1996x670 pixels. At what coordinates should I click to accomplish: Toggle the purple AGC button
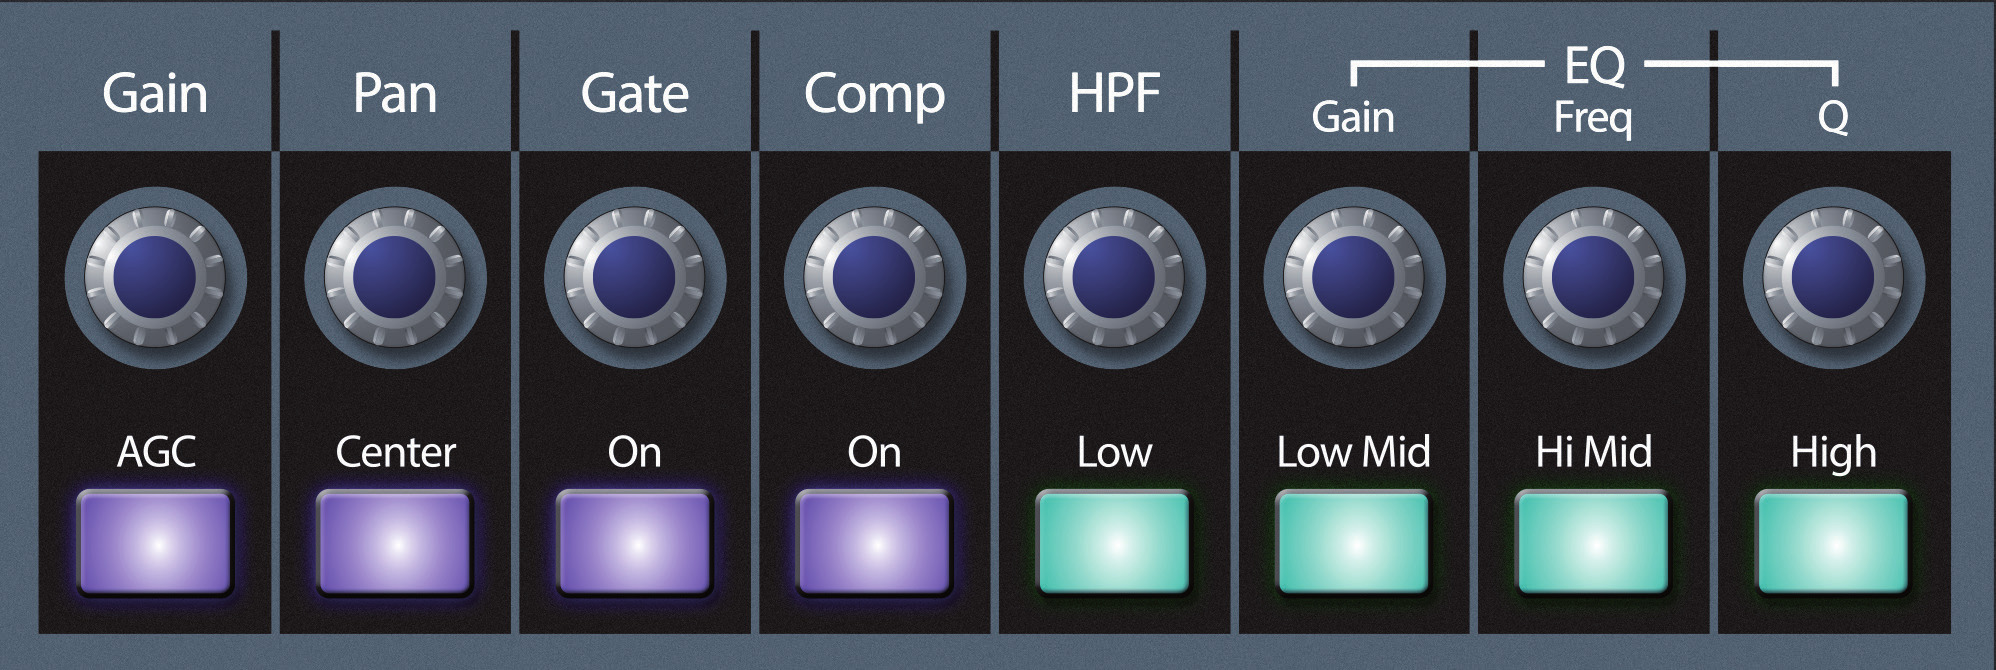pos(155,542)
